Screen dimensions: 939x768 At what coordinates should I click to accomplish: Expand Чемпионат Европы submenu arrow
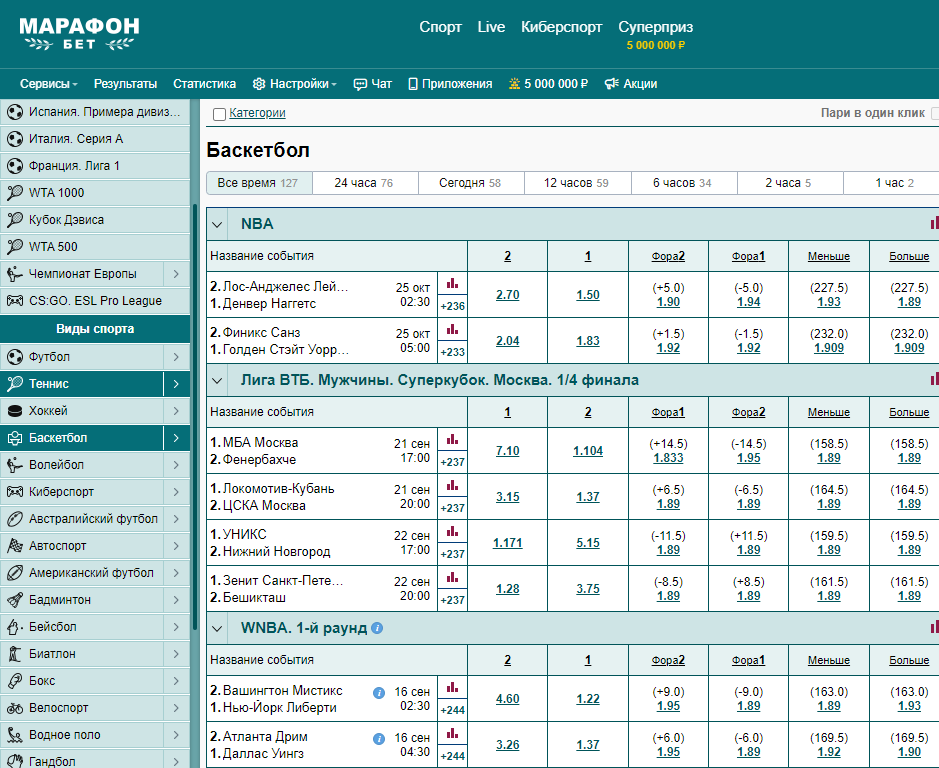coord(177,274)
